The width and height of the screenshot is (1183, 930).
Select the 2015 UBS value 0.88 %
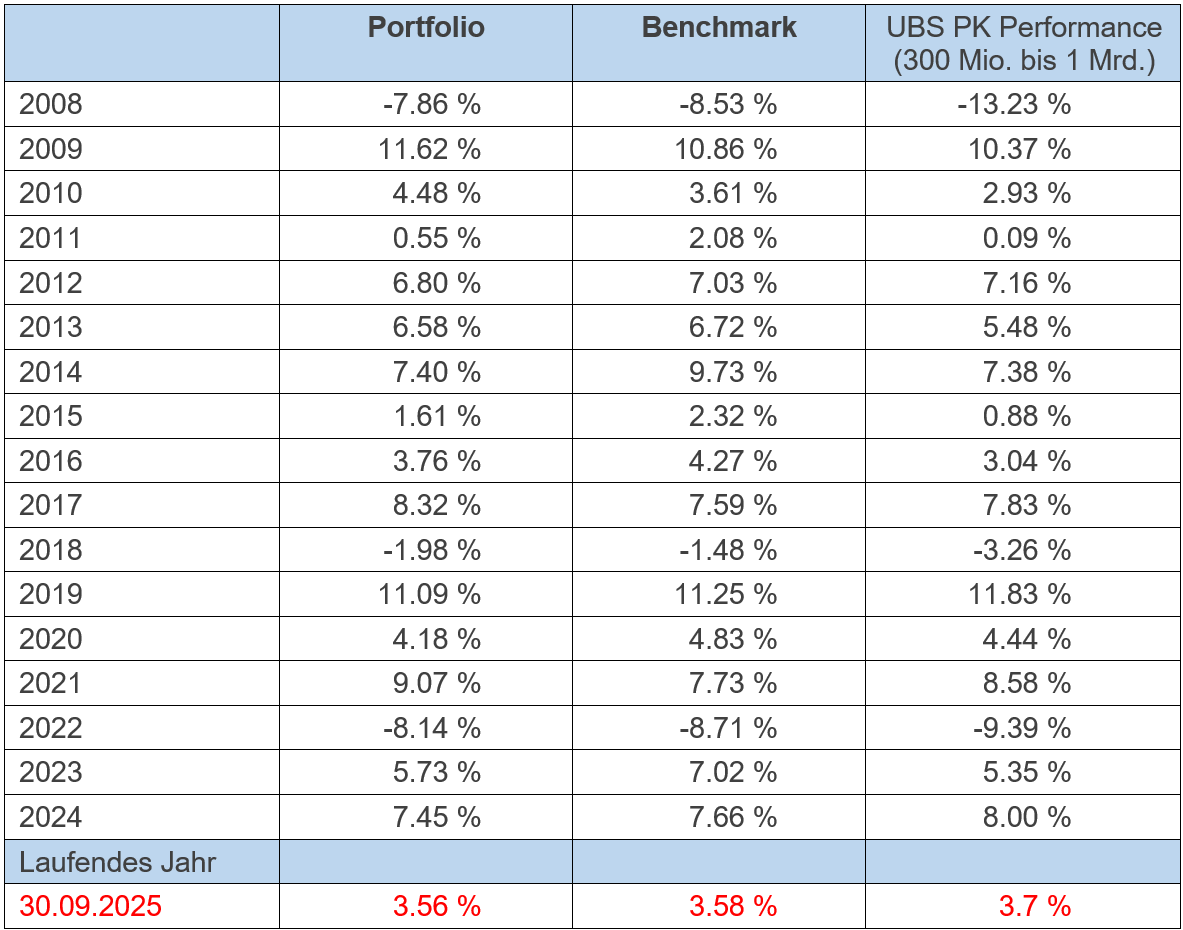coord(1026,417)
